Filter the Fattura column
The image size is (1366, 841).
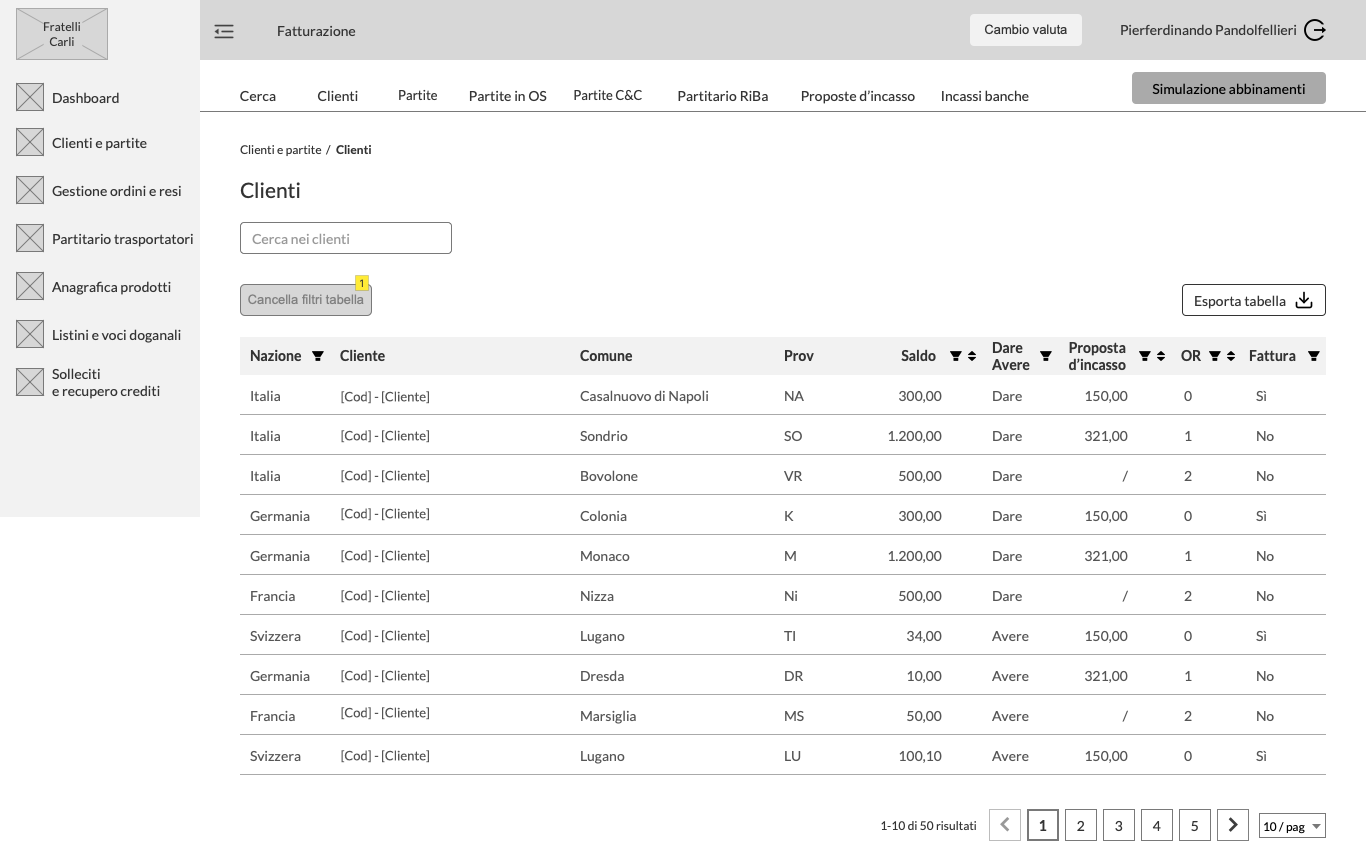(1314, 356)
